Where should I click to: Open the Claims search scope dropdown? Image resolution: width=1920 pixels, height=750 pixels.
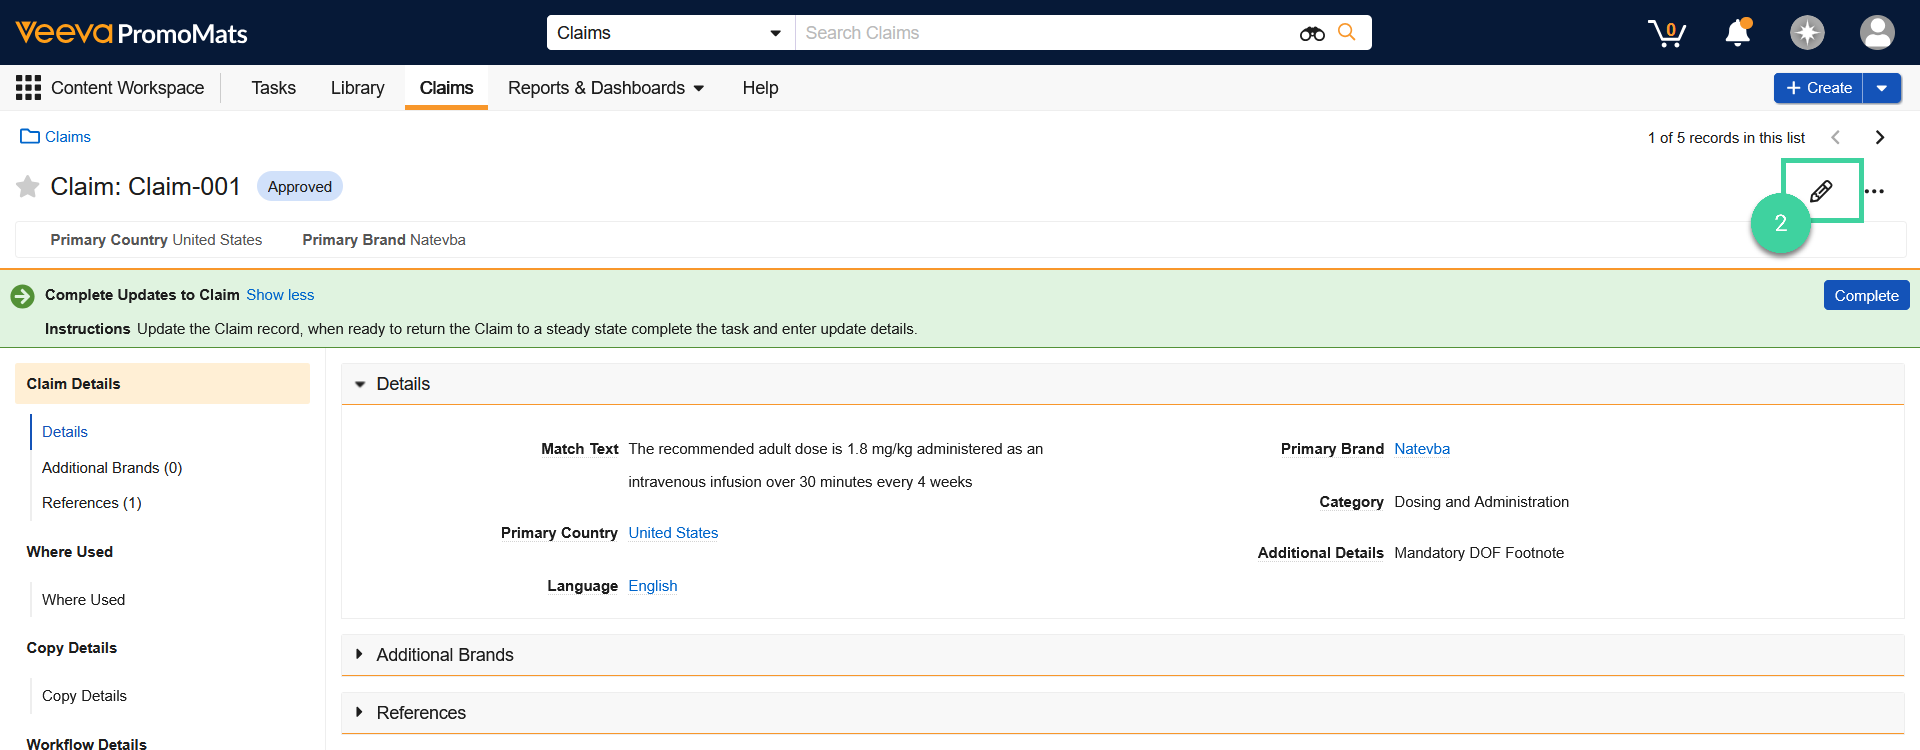[x=671, y=33]
